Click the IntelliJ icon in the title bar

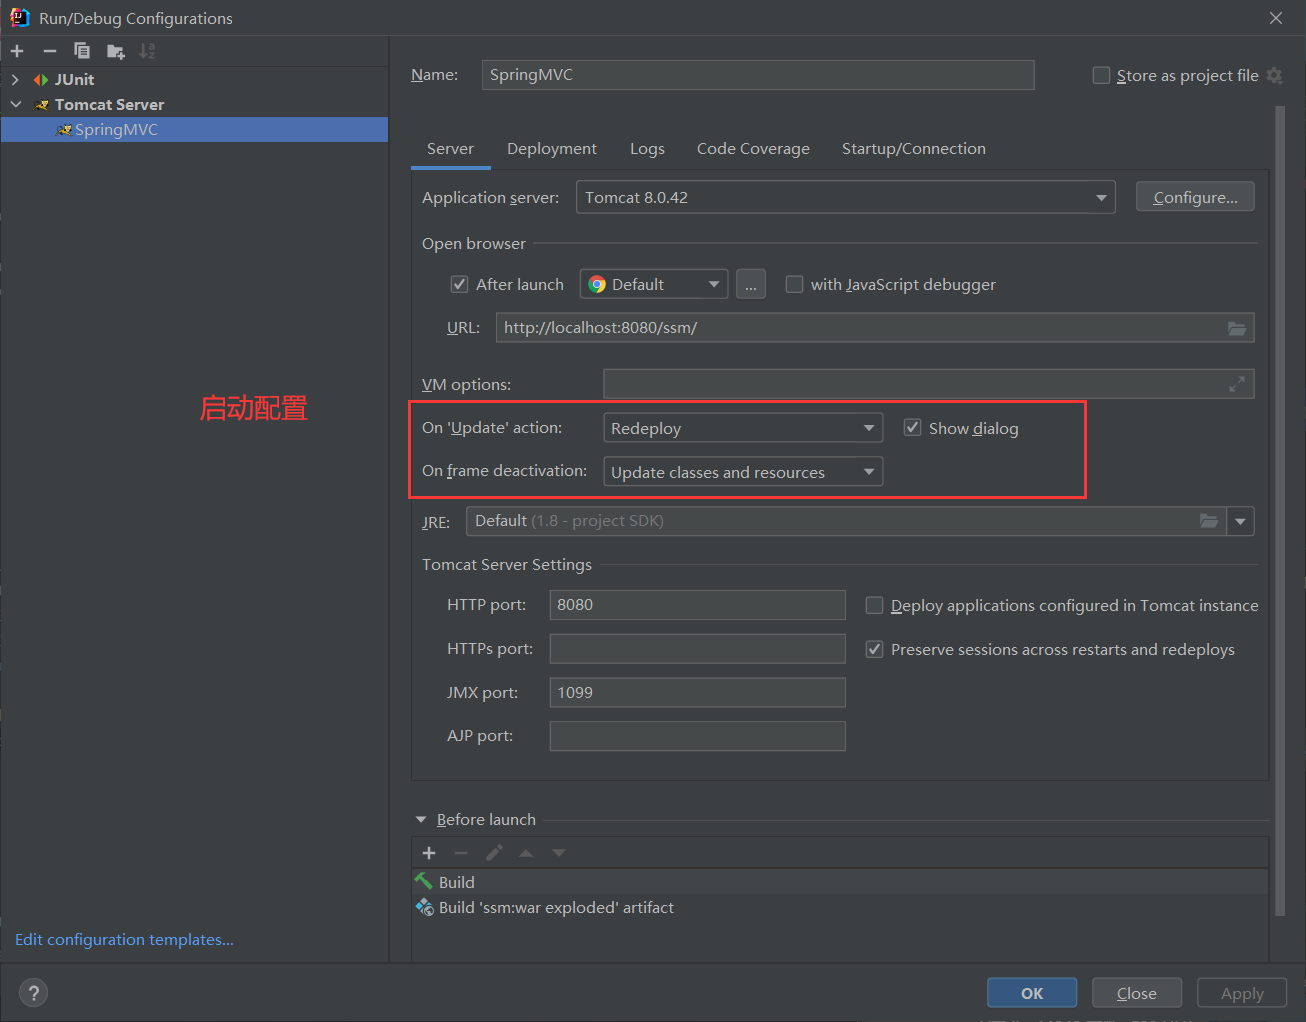point(19,17)
